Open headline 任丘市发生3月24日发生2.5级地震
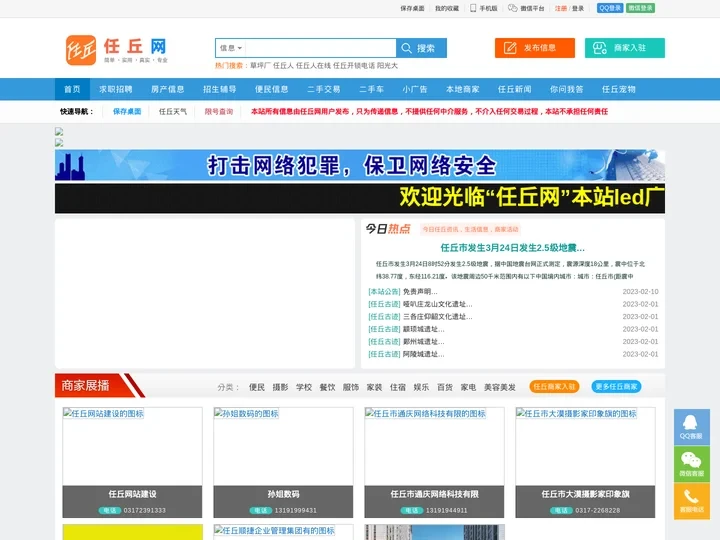 click(x=512, y=248)
